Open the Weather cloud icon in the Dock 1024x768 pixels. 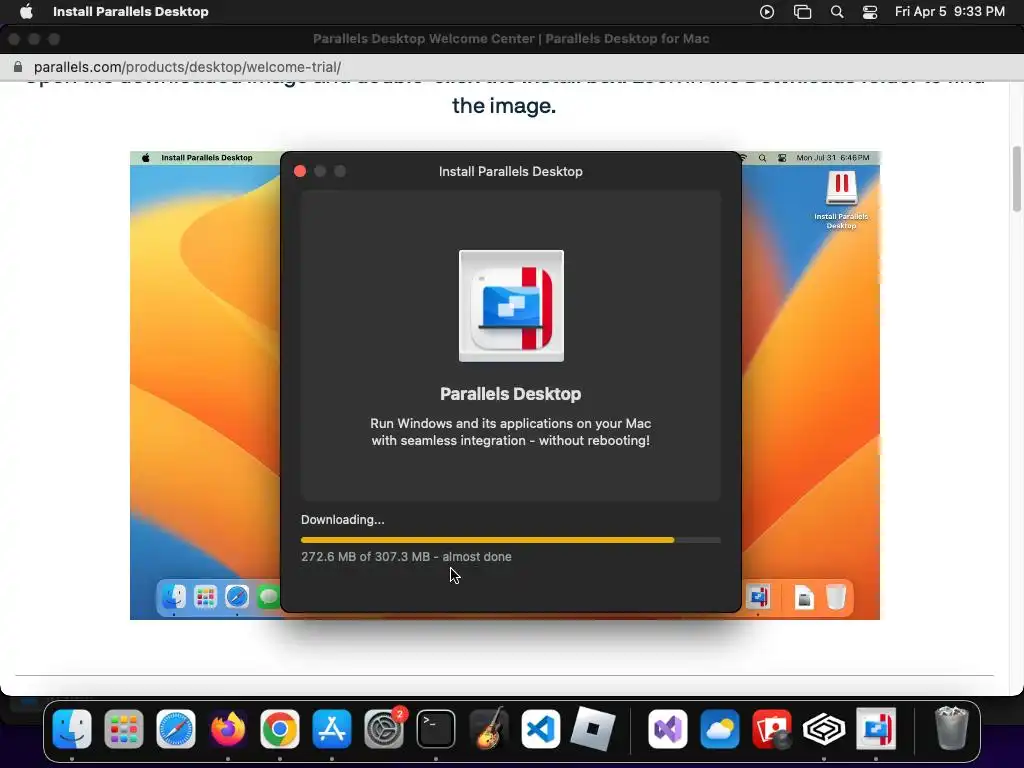(x=720, y=728)
